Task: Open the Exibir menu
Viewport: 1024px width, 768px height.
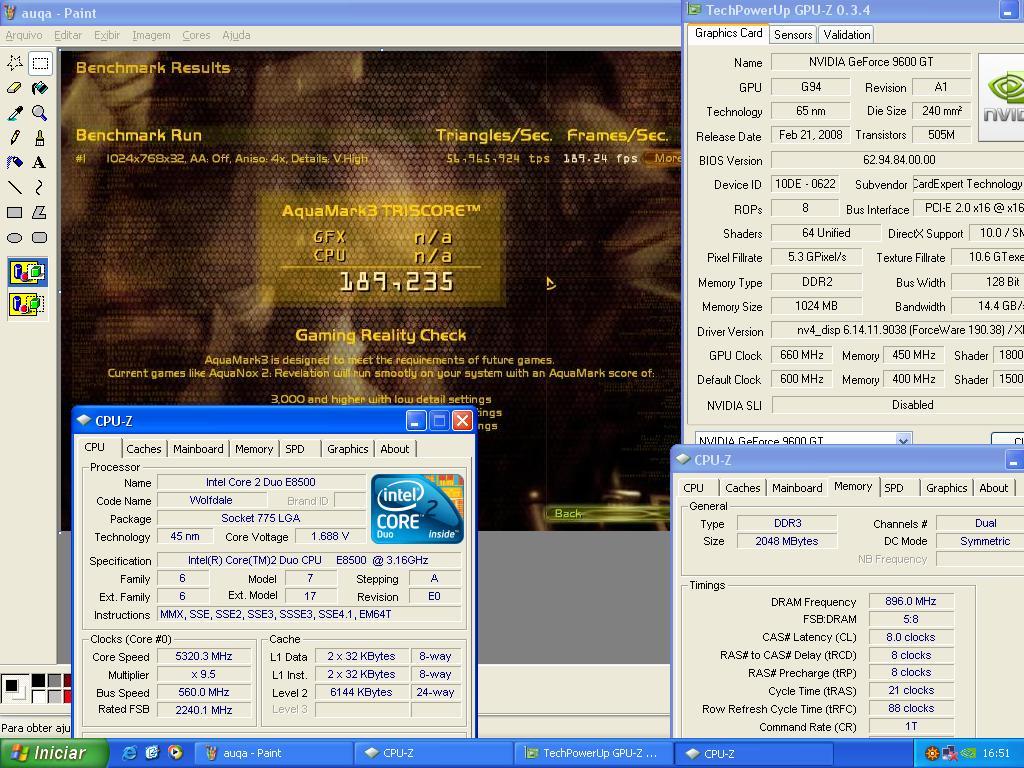Action: click(x=106, y=35)
